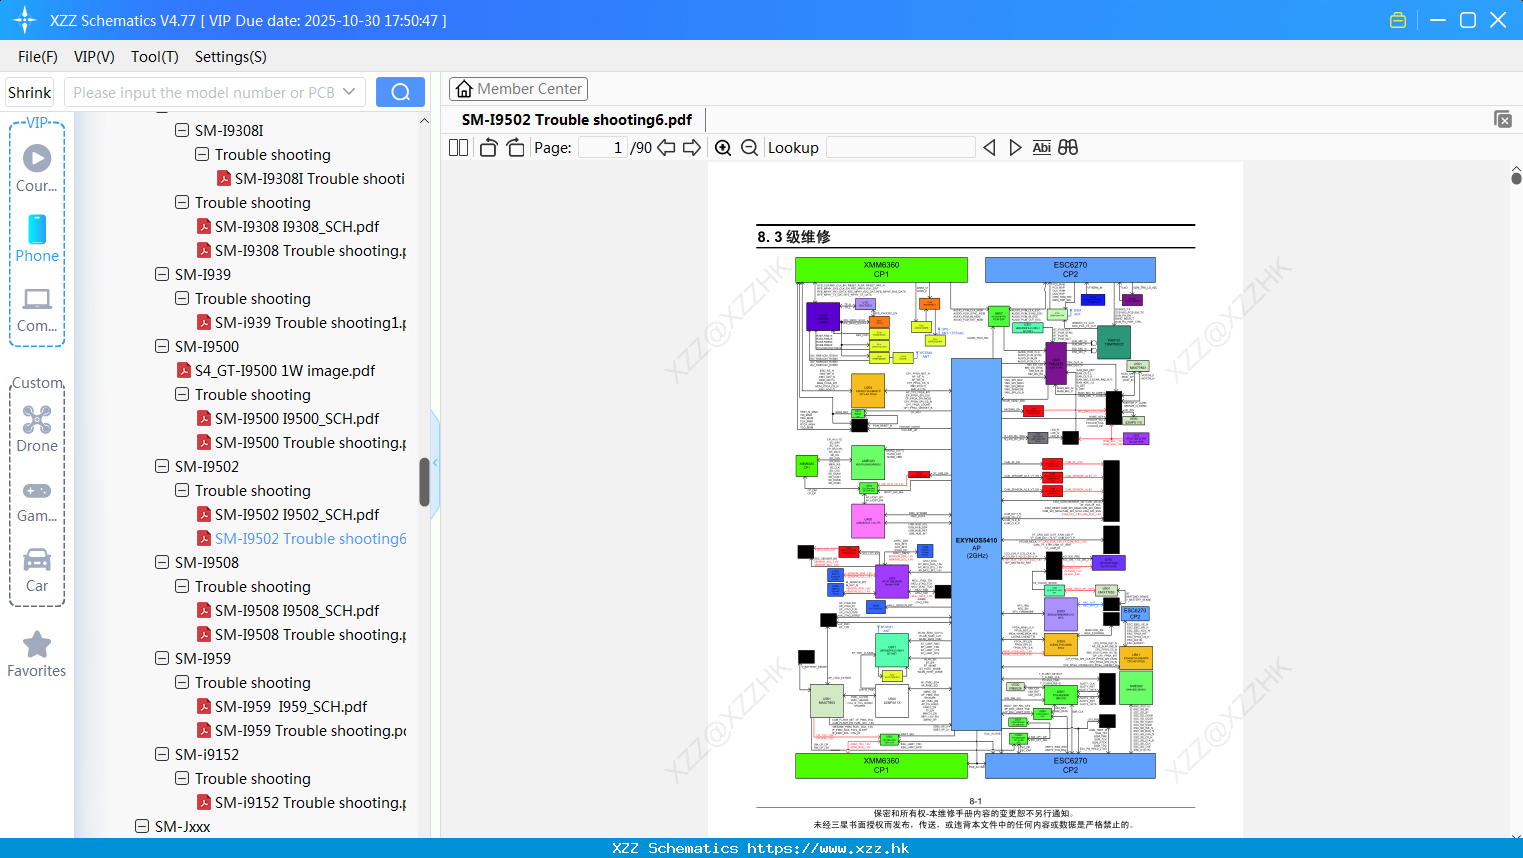1523x858 pixels.
Task: Click the XZZ app logo
Action: tap(25, 20)
